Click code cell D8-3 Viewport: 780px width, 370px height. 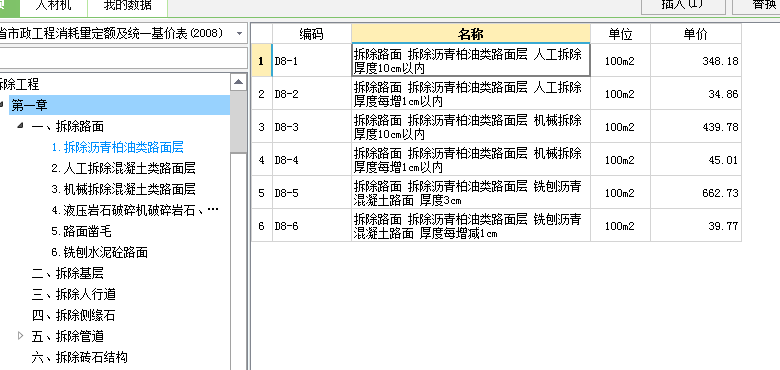[312, 127]
